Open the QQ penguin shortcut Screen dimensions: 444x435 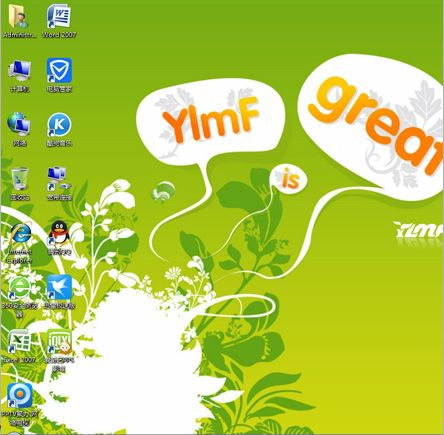pyautogui.click(x=59, y=233)
